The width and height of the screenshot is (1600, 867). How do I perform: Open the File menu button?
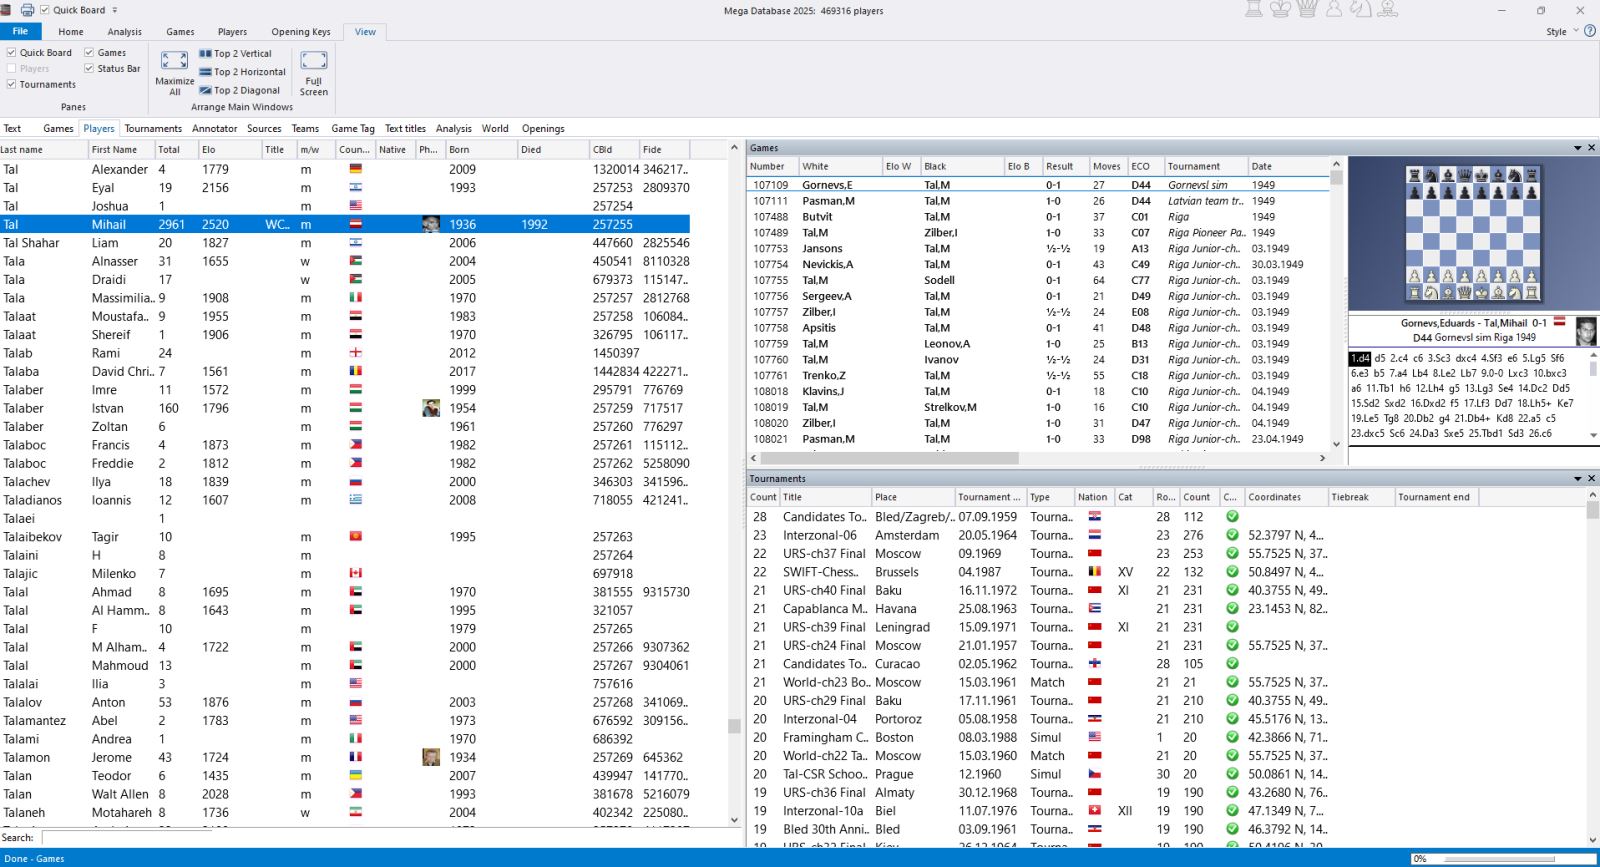click(x=20, y=32)
